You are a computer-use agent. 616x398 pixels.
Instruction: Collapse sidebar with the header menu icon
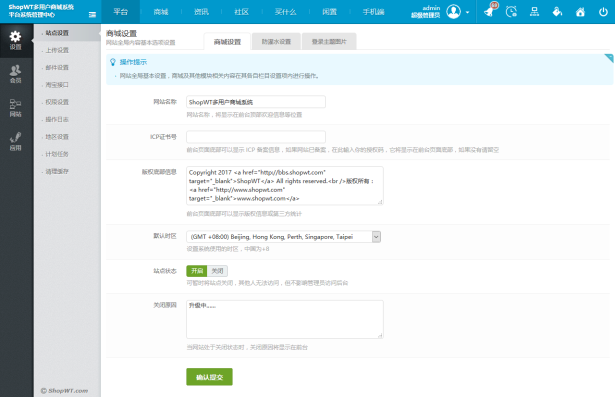(x=92, y=15)
